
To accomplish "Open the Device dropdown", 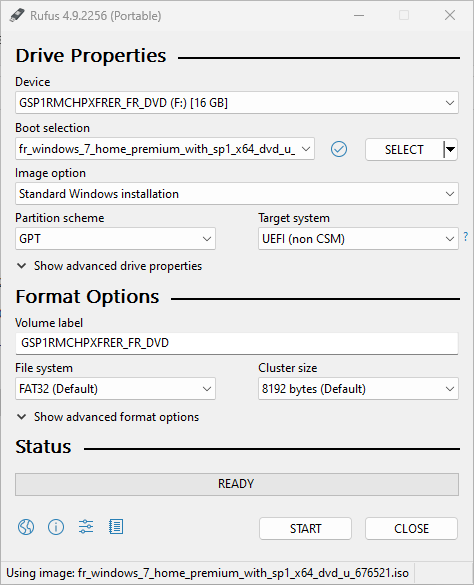I will point(237,103).
